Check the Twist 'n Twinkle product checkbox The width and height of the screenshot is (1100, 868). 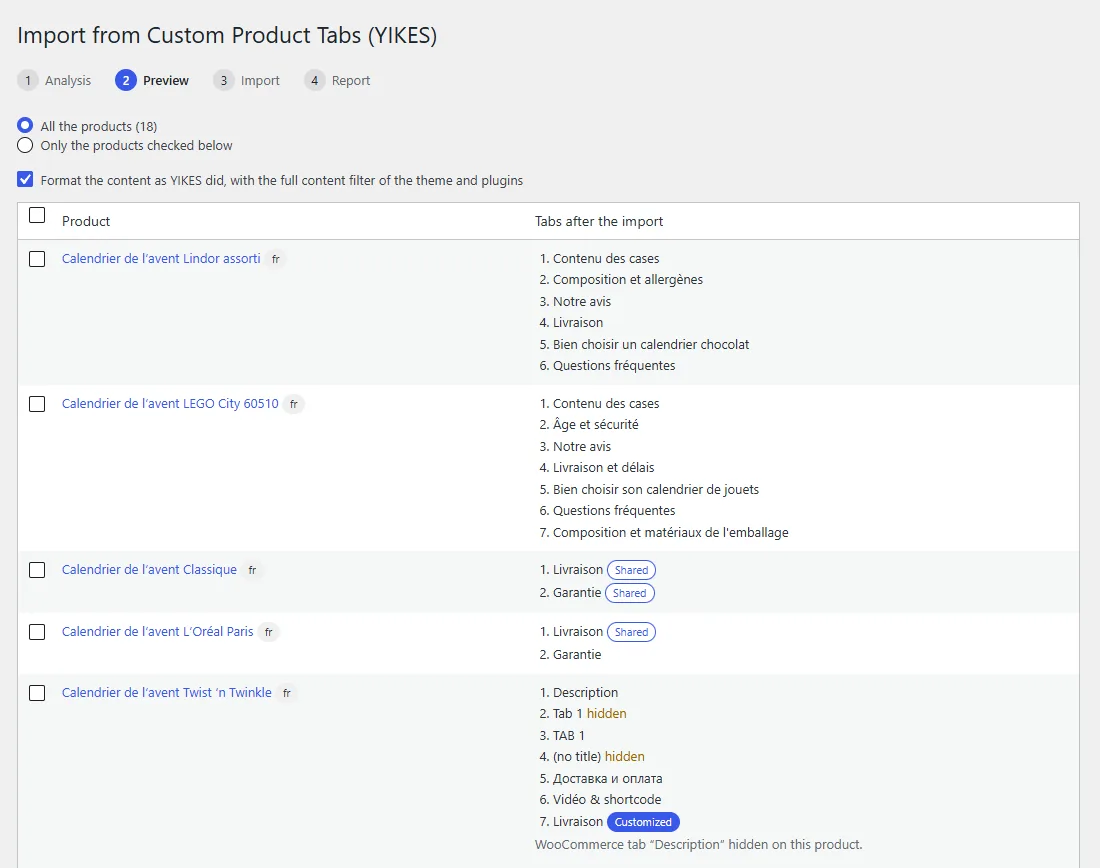pyautogui.click(x=37, y=693)
